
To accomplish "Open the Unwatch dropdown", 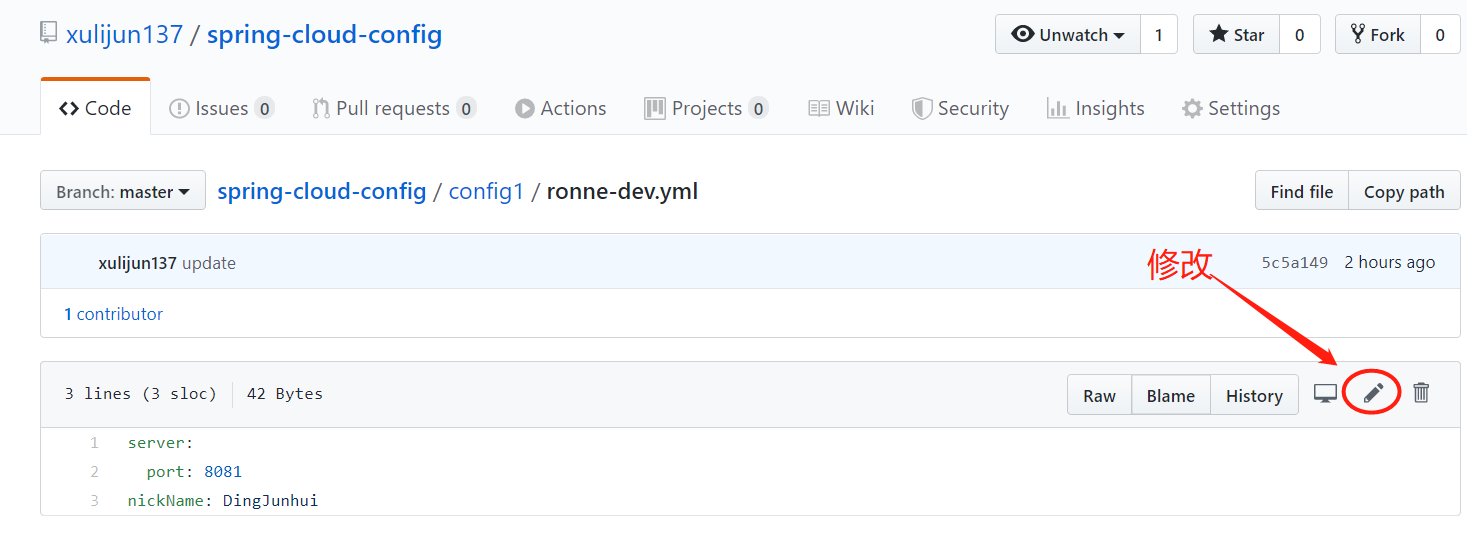I will (1068, 34).
